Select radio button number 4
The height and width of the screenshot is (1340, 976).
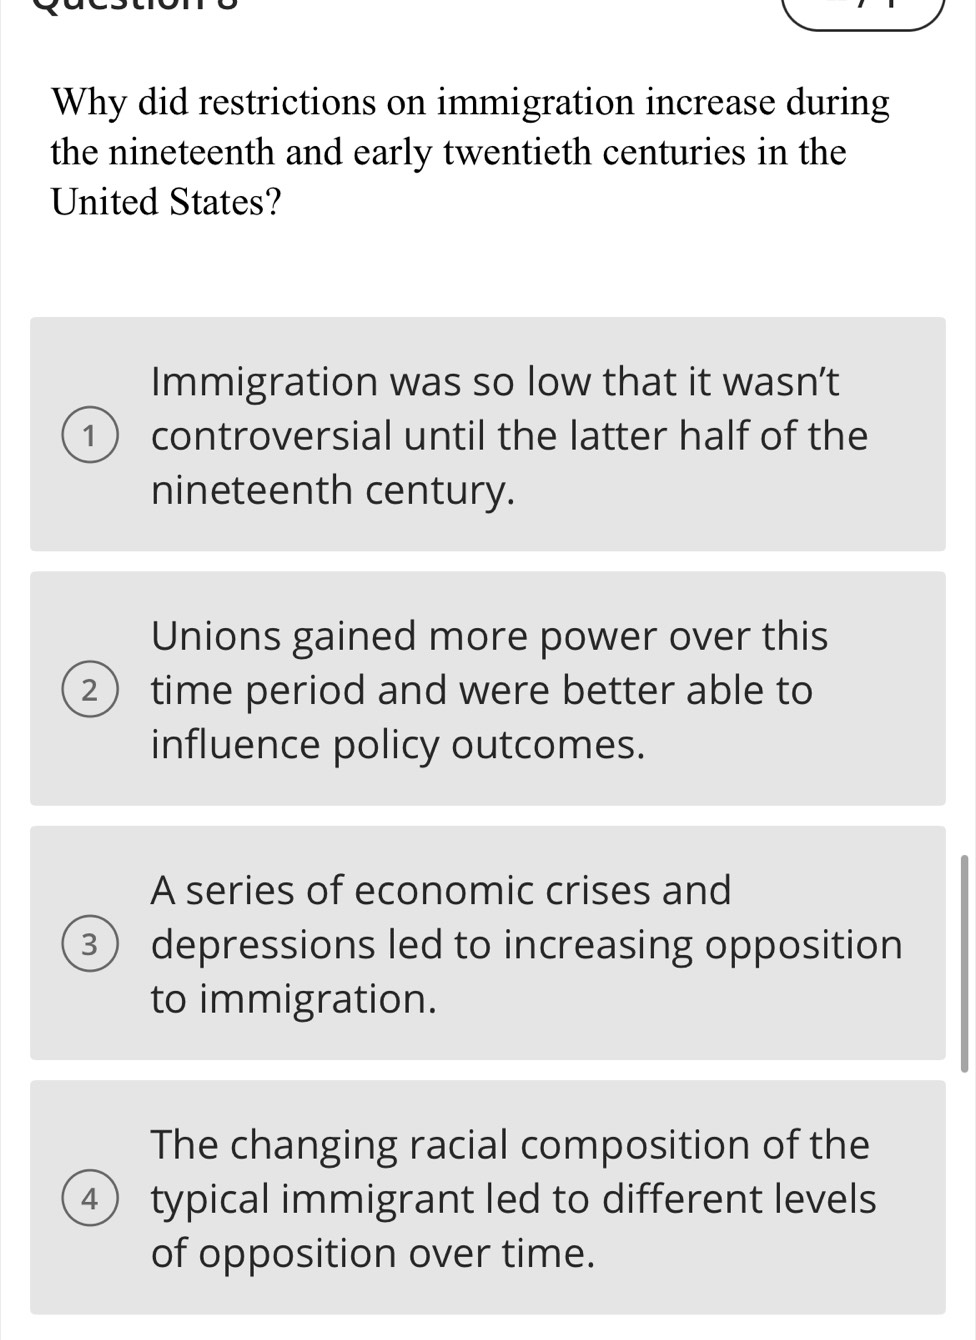coord(90,1199)
